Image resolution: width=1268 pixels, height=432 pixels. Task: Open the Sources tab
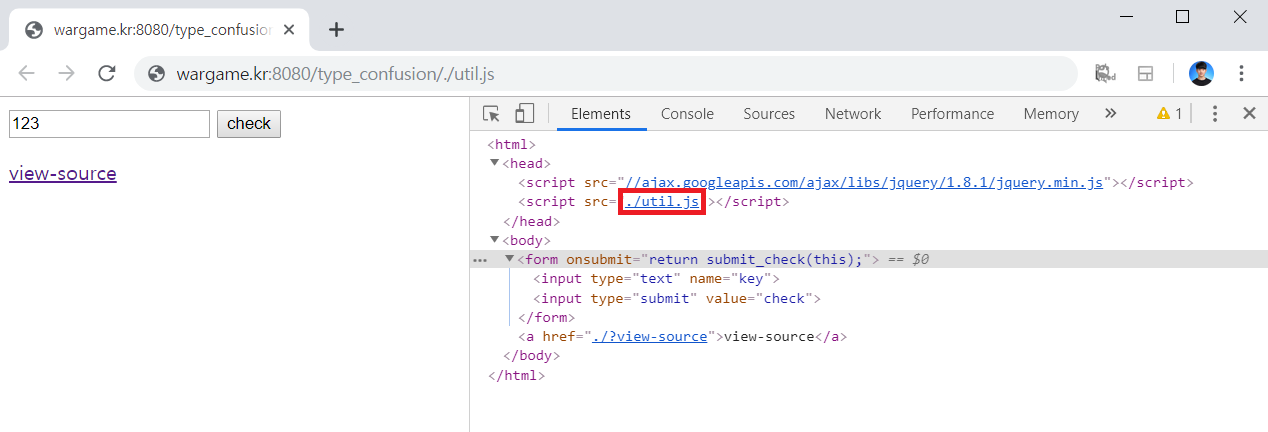[x=769, y=114]
